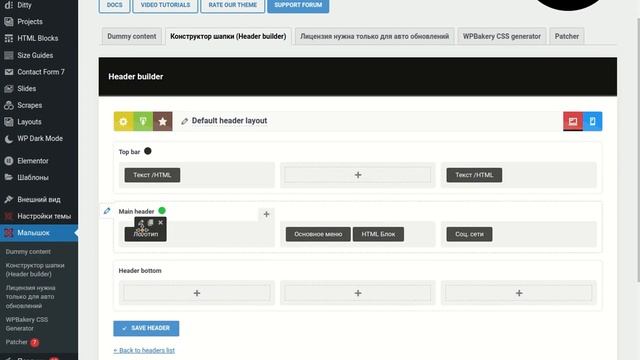The width and height of the screenshot is (640, 360).
Task: Add element to Header bottom left column
Action: pyautogui.click(x=197, y=293)
